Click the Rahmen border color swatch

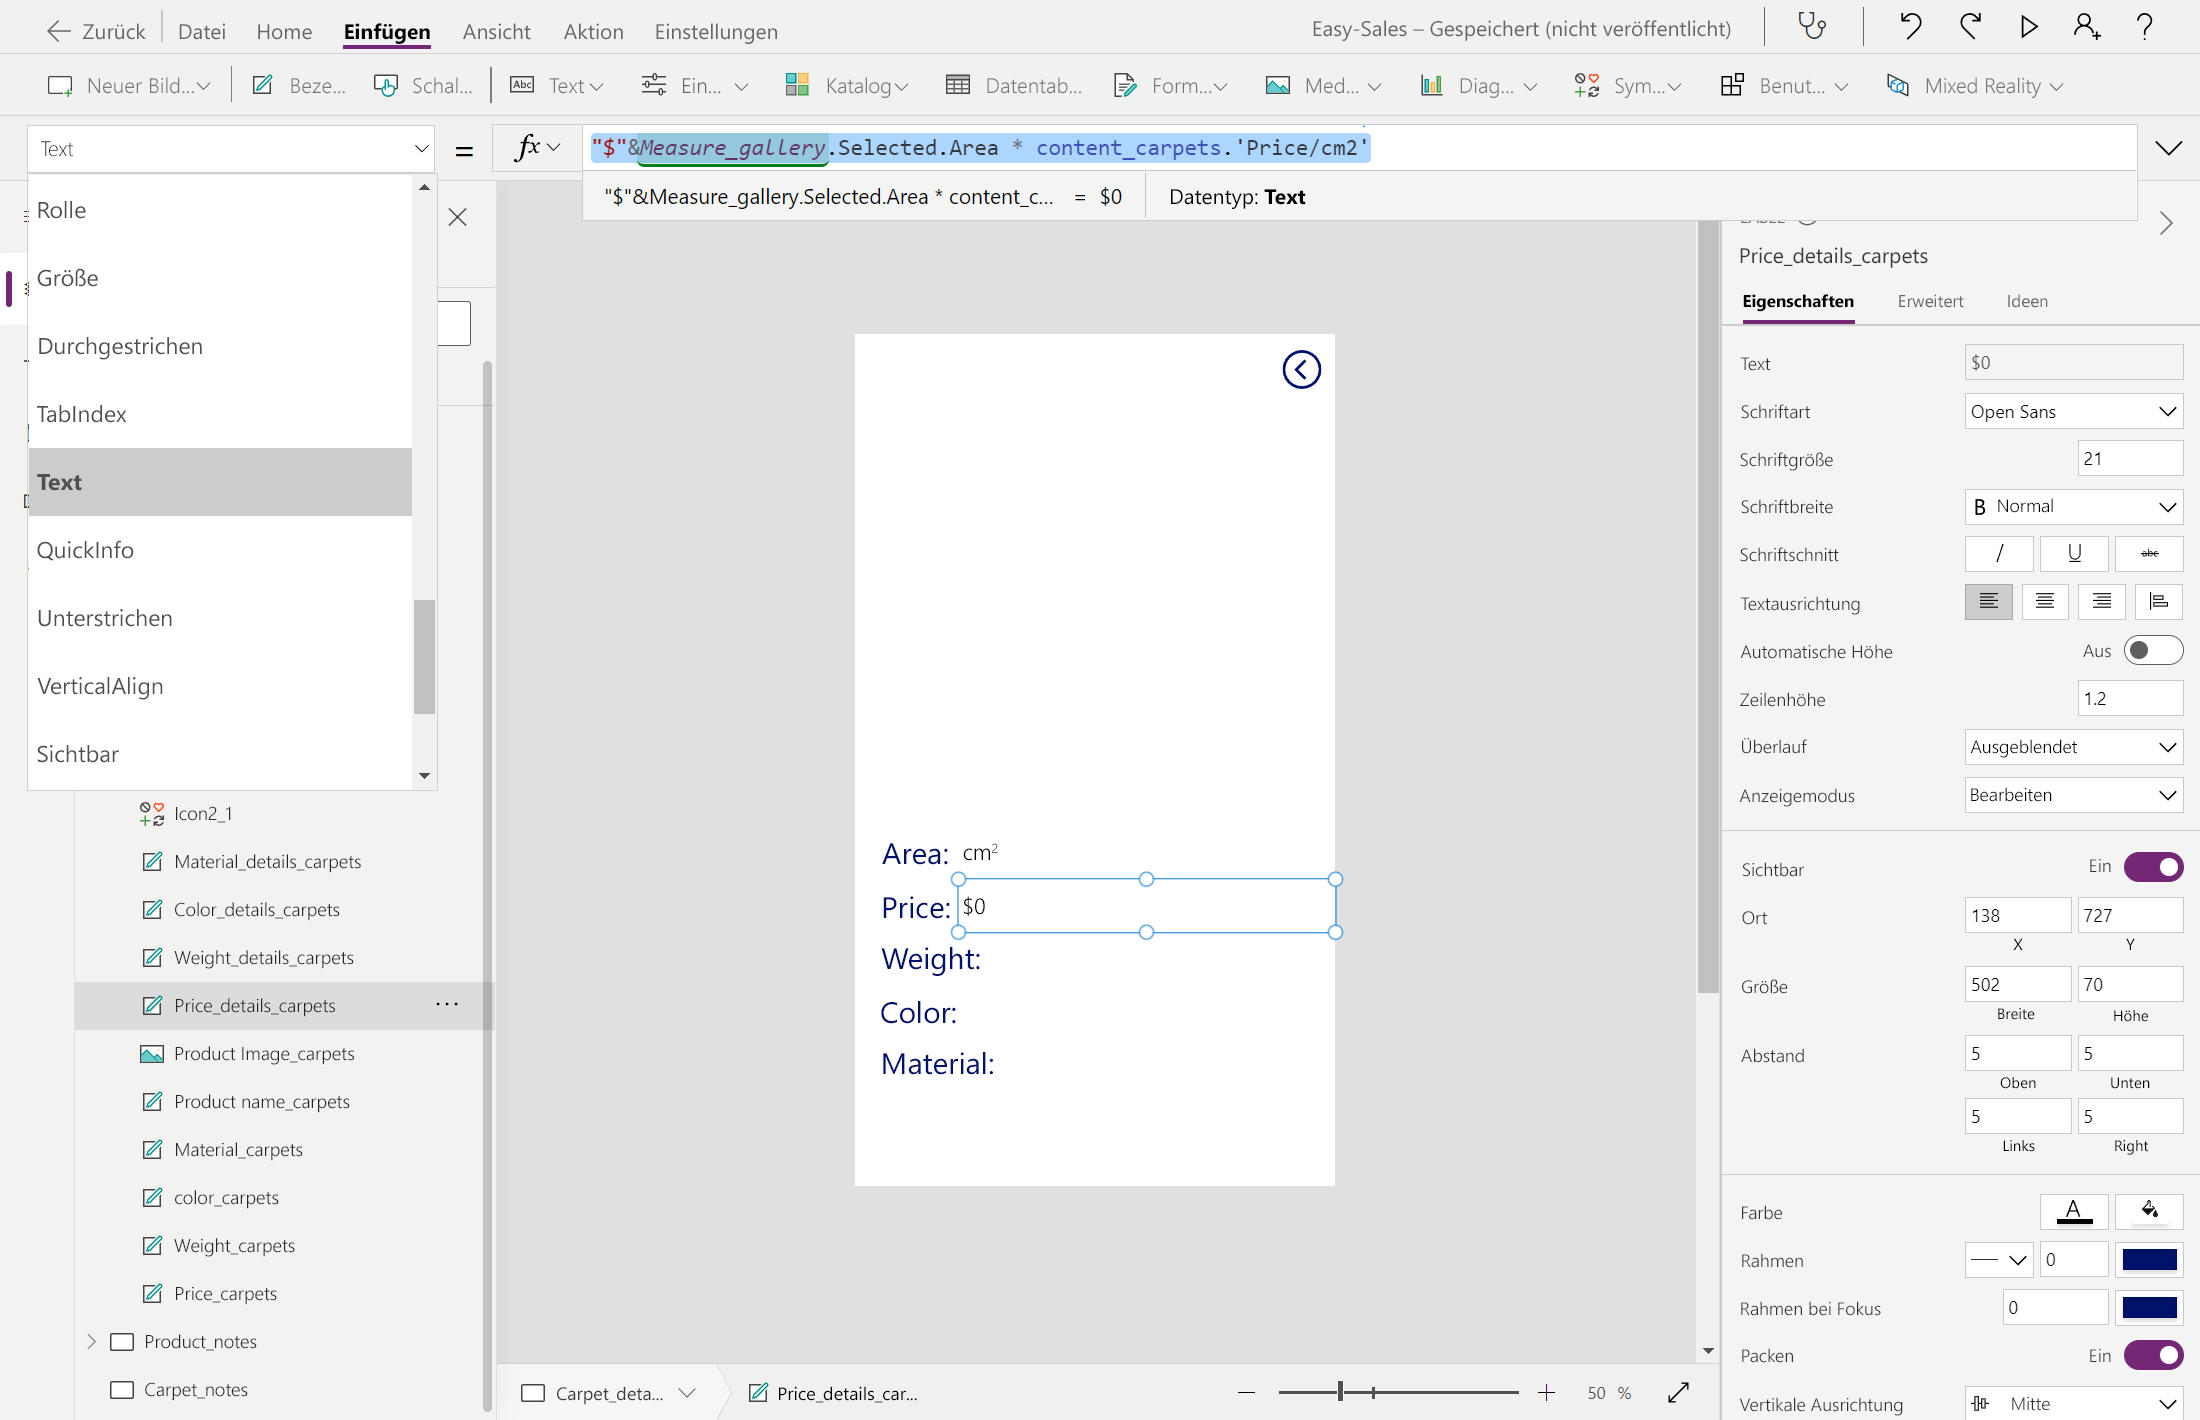pos(2149,1260)
